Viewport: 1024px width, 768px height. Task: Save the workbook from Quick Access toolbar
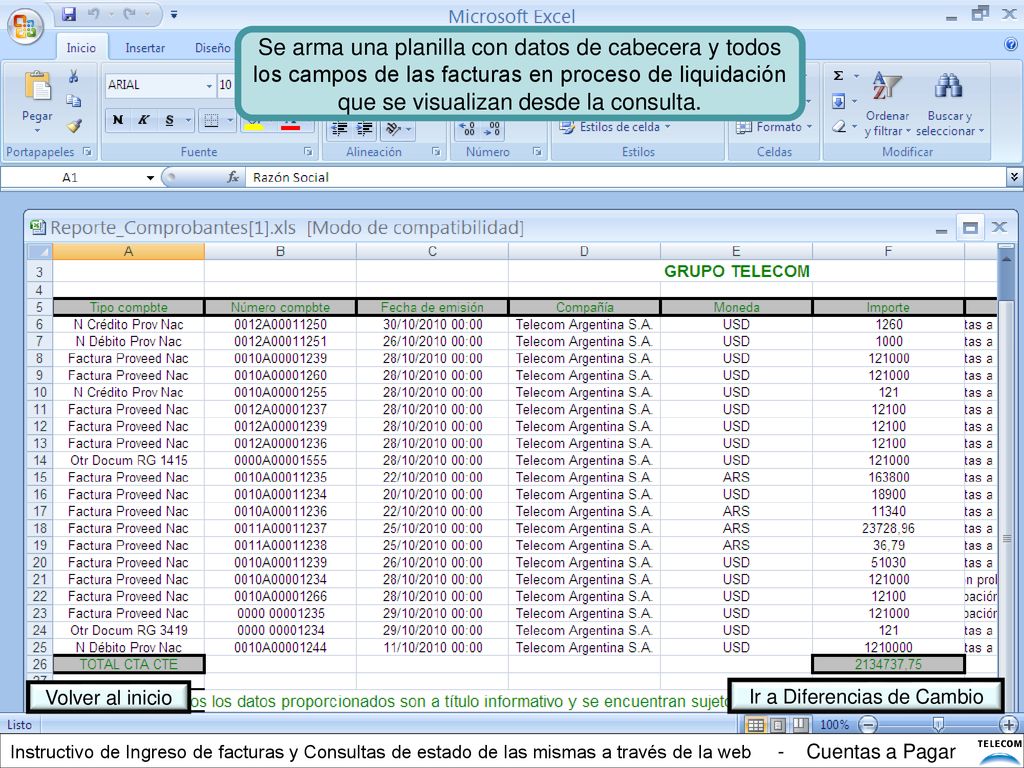(x=69, y=14)
